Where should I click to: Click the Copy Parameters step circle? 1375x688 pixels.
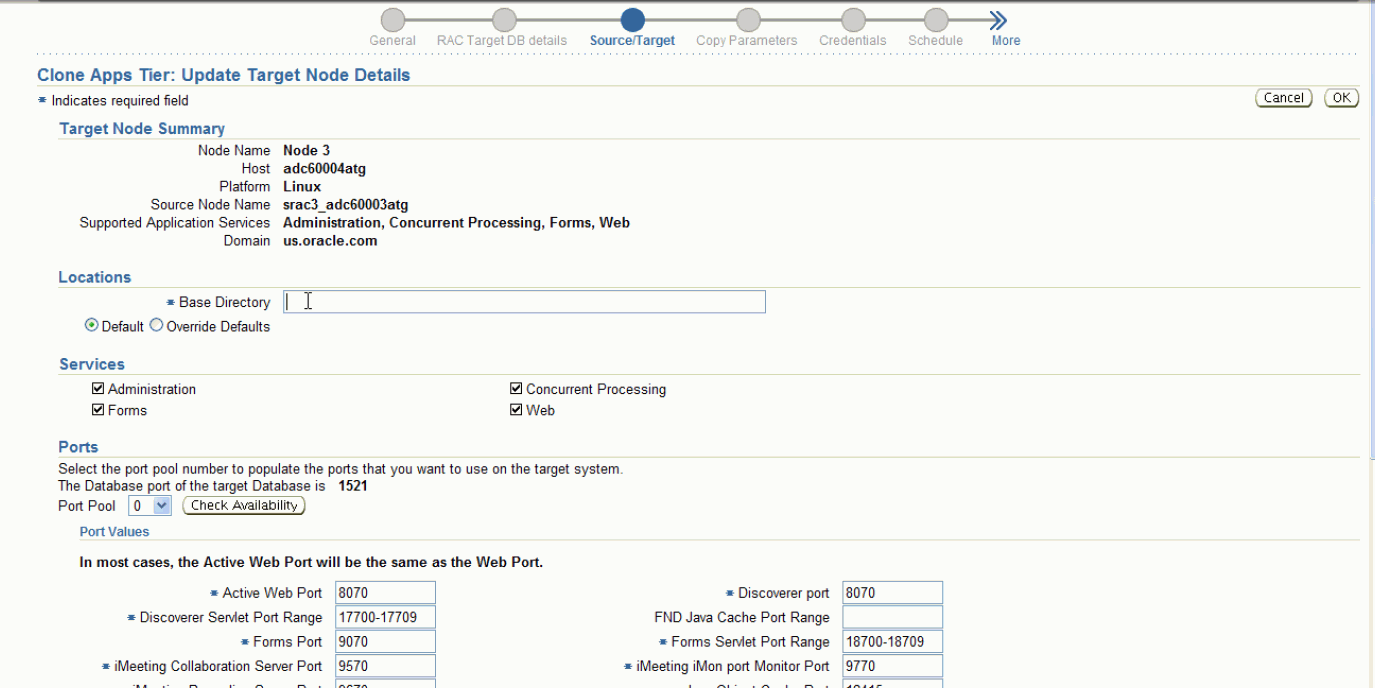747,20
